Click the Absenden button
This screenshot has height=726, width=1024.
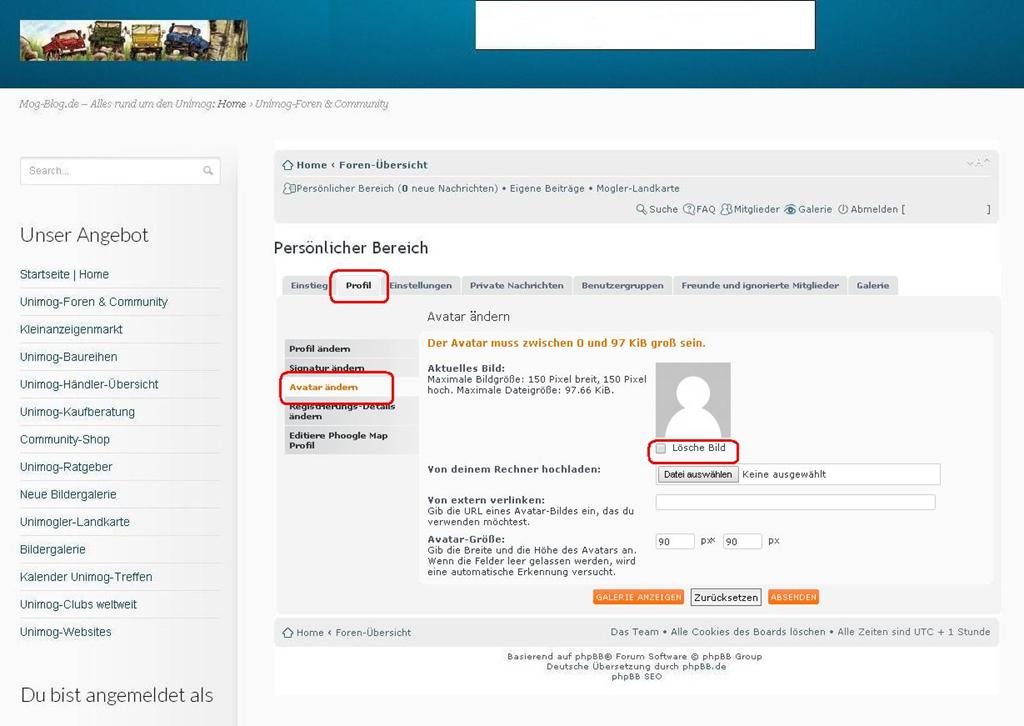(x=793, y=597)
